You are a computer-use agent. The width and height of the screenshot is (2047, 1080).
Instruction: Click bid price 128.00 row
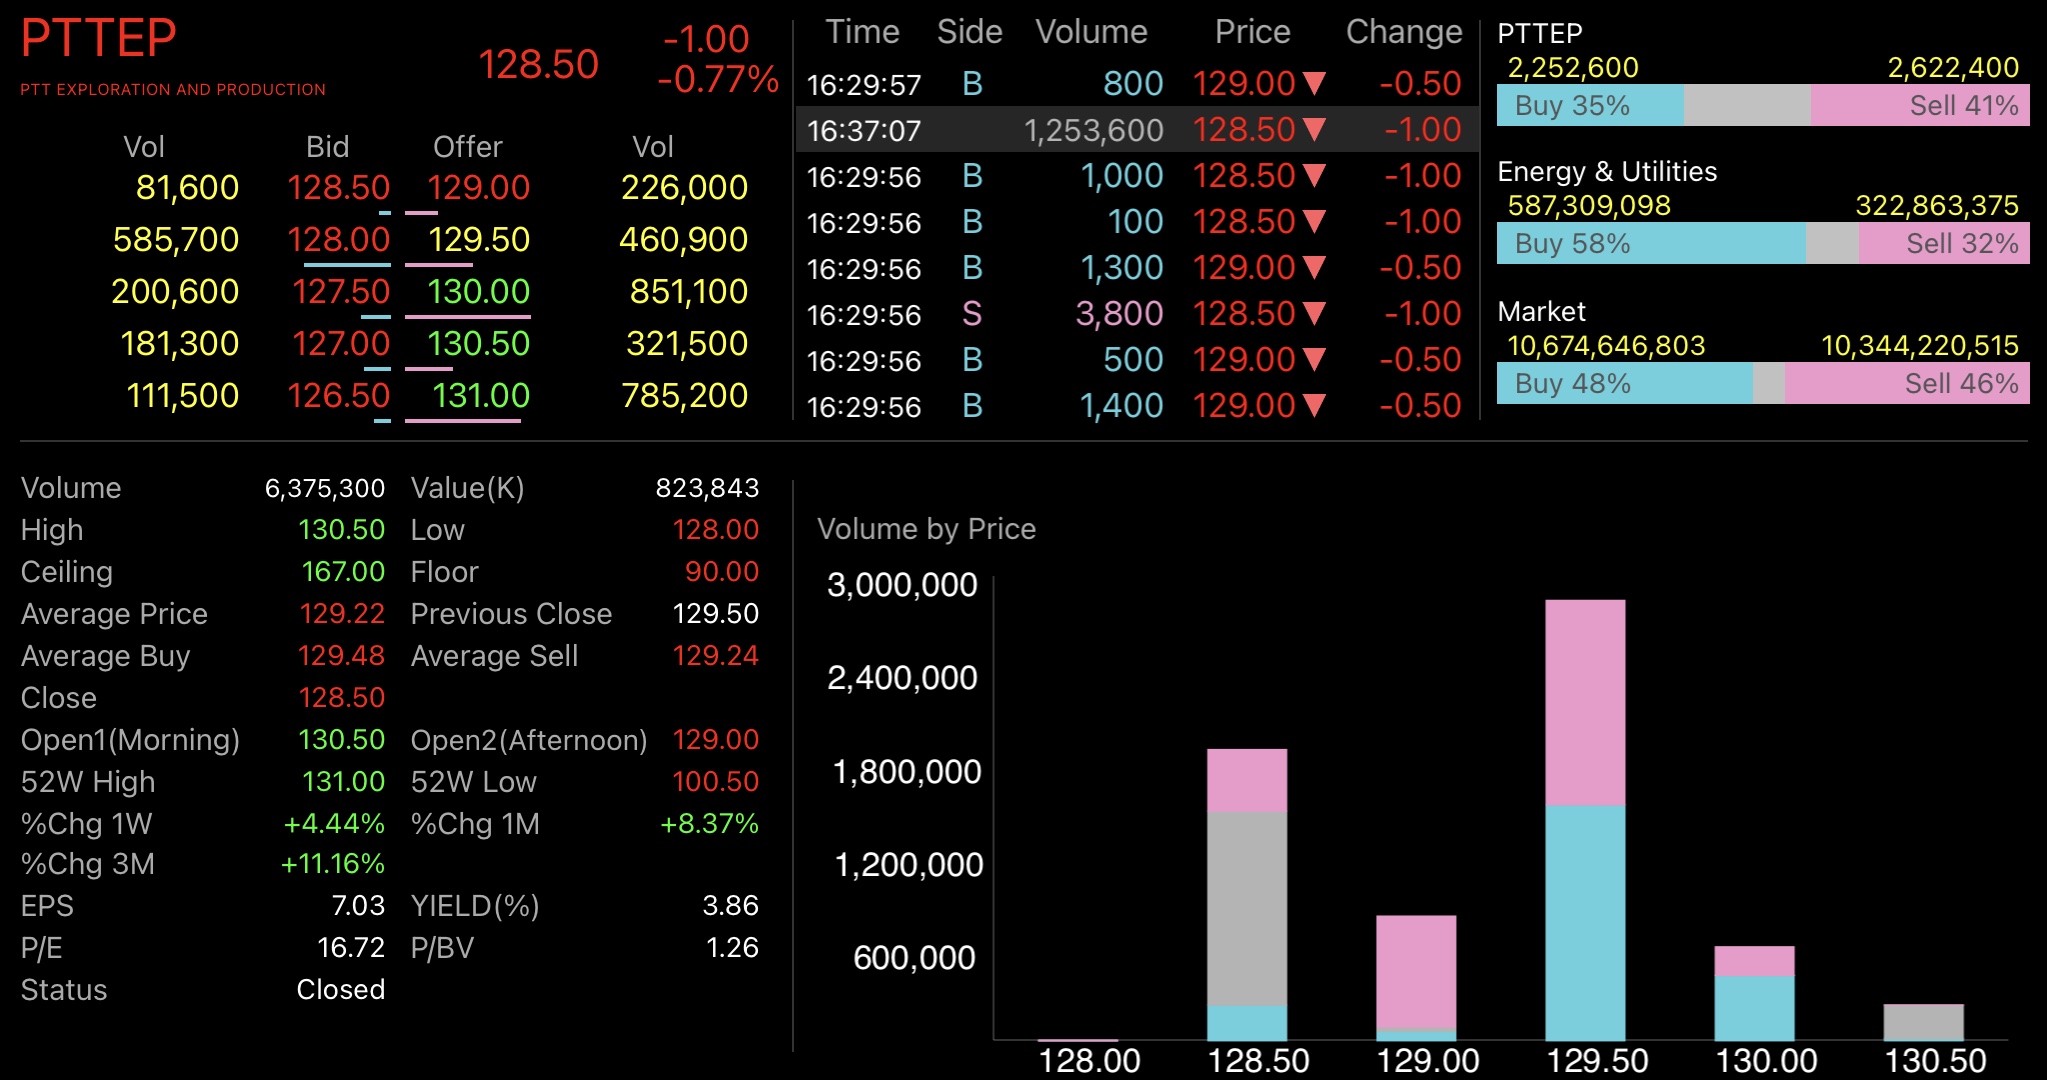tap(338, 240)
